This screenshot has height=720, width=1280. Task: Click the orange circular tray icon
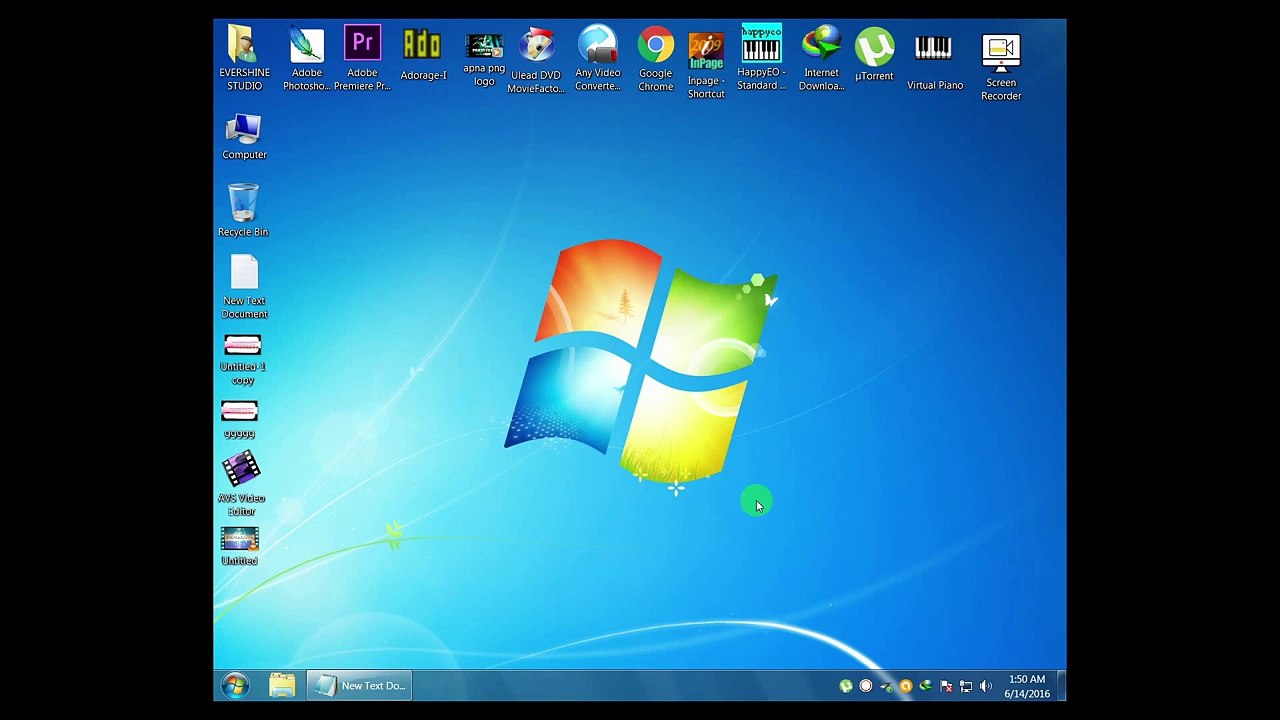pos(906,686)
